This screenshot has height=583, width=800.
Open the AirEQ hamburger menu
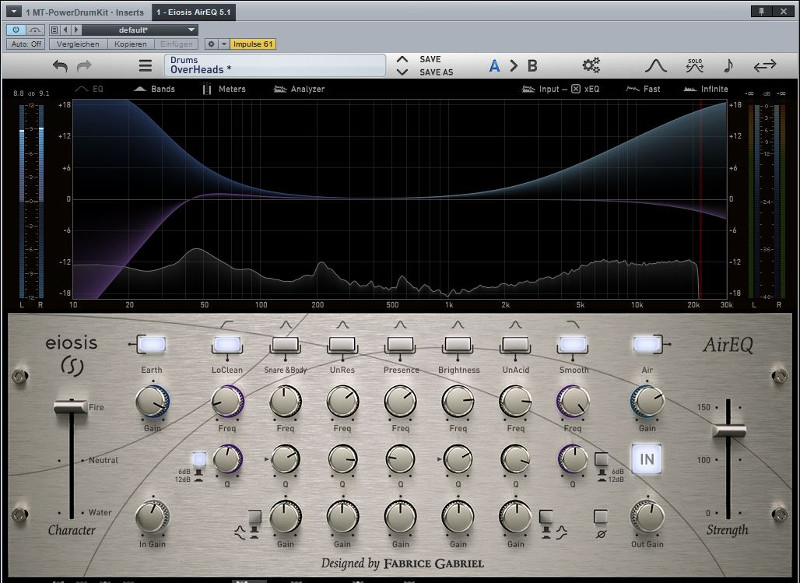[145, 66]
